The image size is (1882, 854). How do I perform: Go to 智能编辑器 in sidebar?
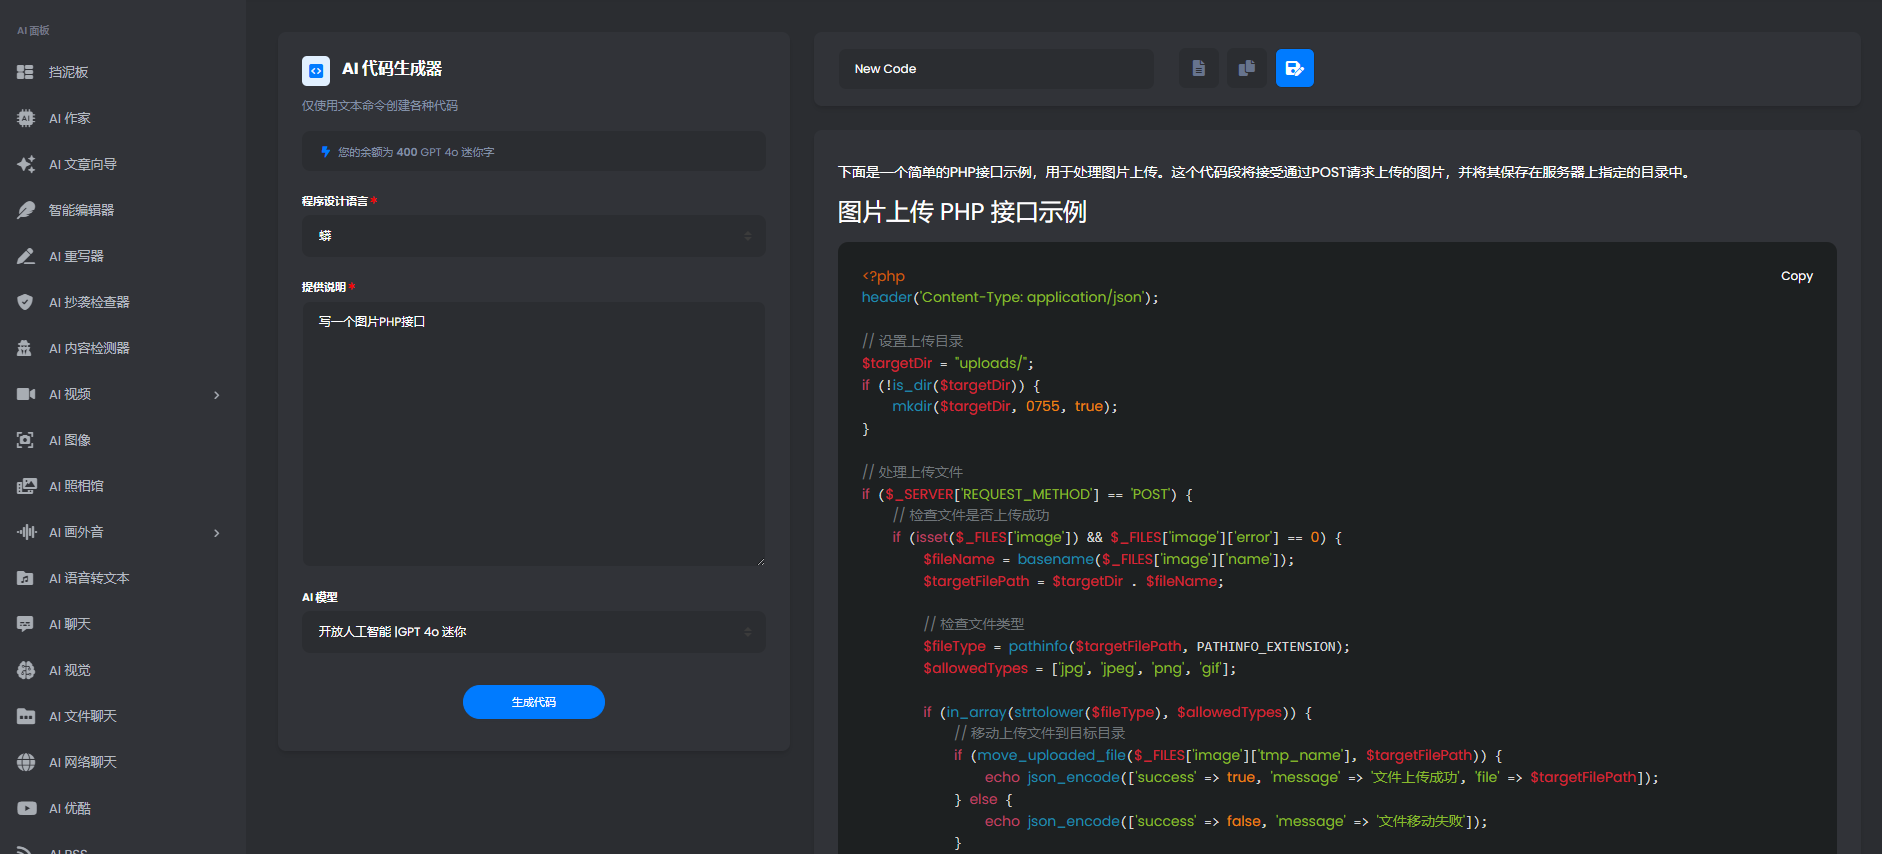[x=81, y=210]
